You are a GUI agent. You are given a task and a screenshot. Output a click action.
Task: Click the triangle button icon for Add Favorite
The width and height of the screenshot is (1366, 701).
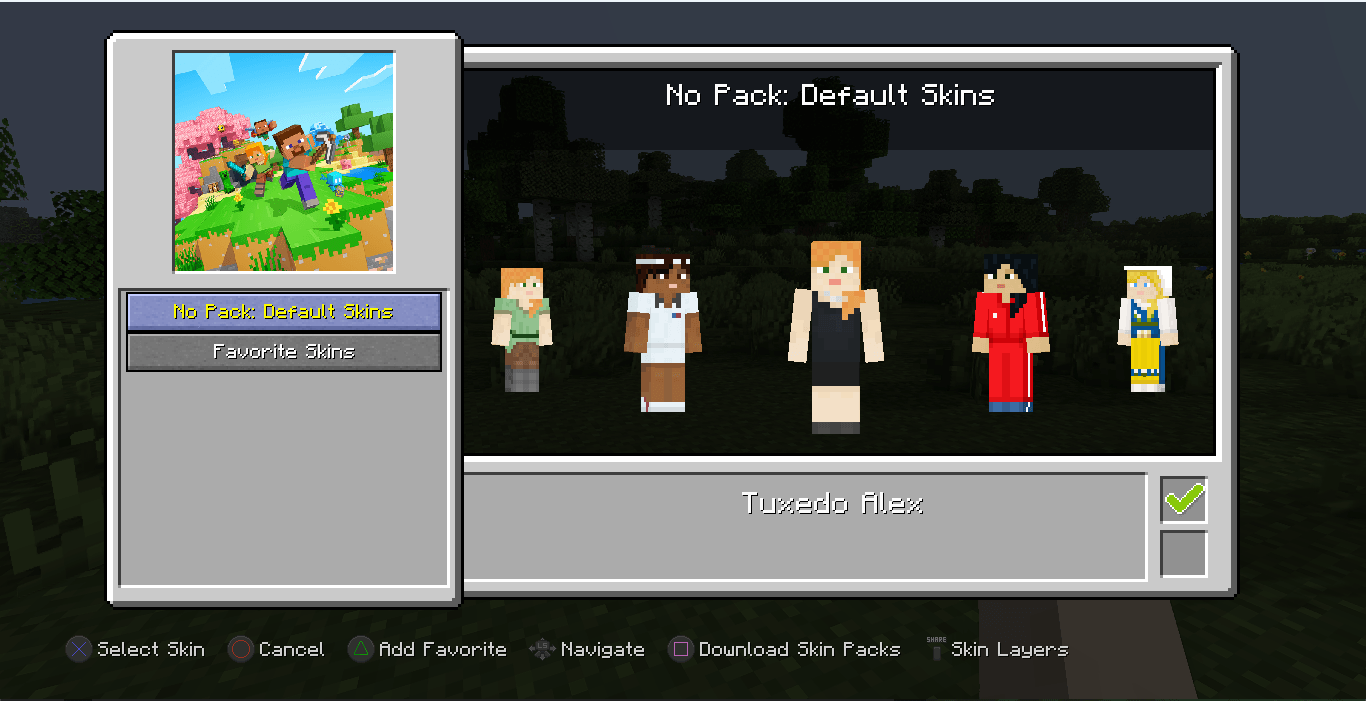click(x=360, y=649)
